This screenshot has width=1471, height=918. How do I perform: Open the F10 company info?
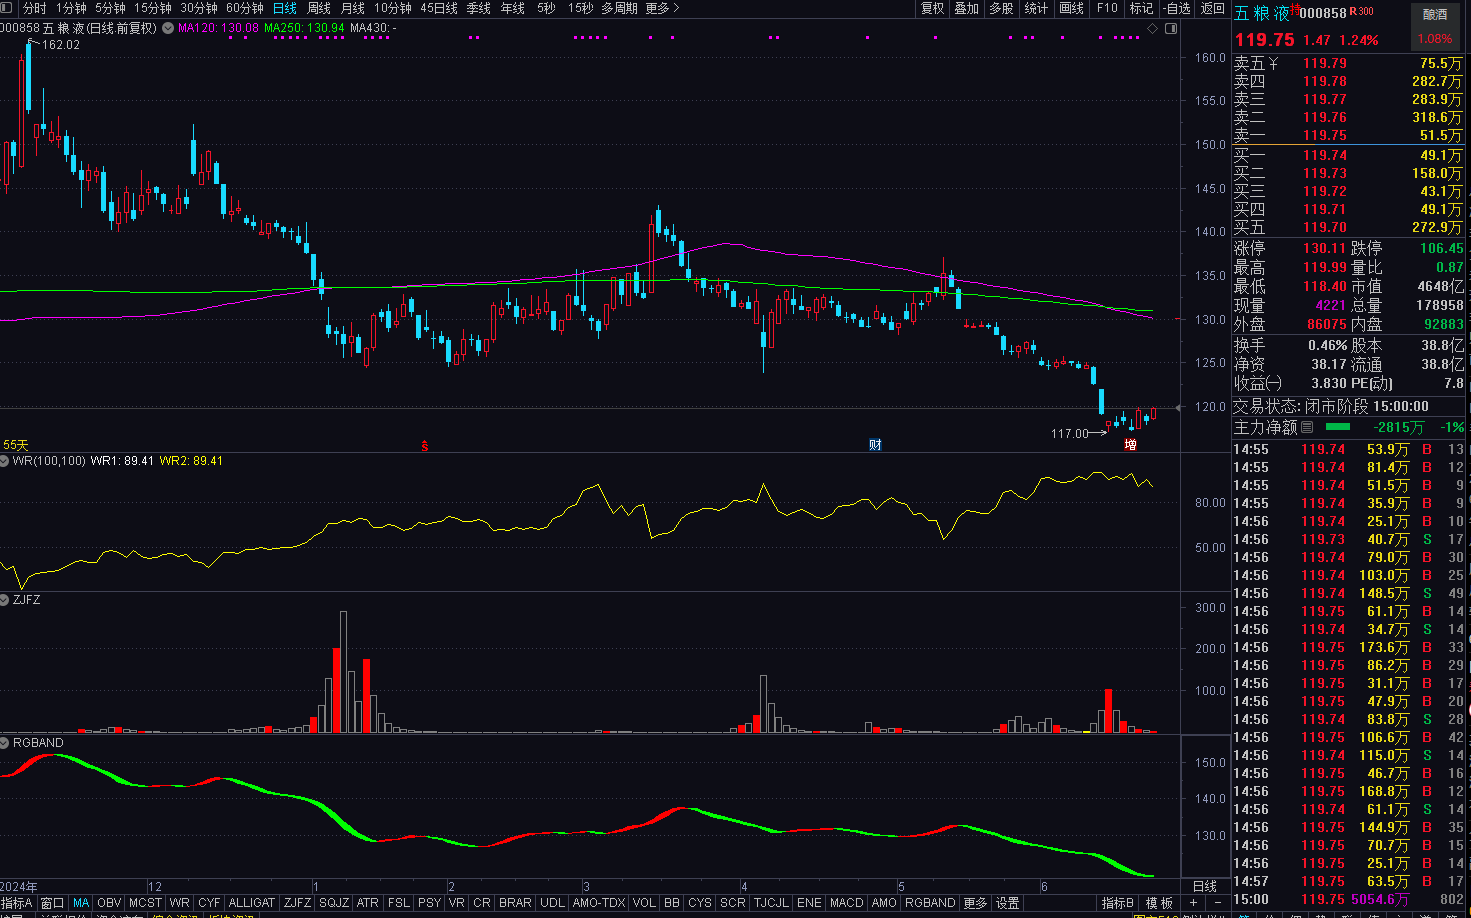pos(1107,8)
